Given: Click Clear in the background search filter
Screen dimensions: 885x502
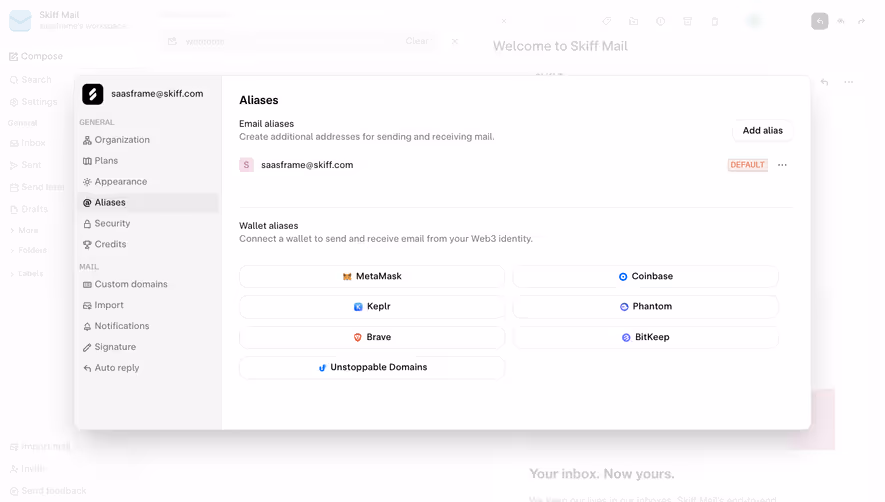Looking at the screenshot, I should coord(417,41).
